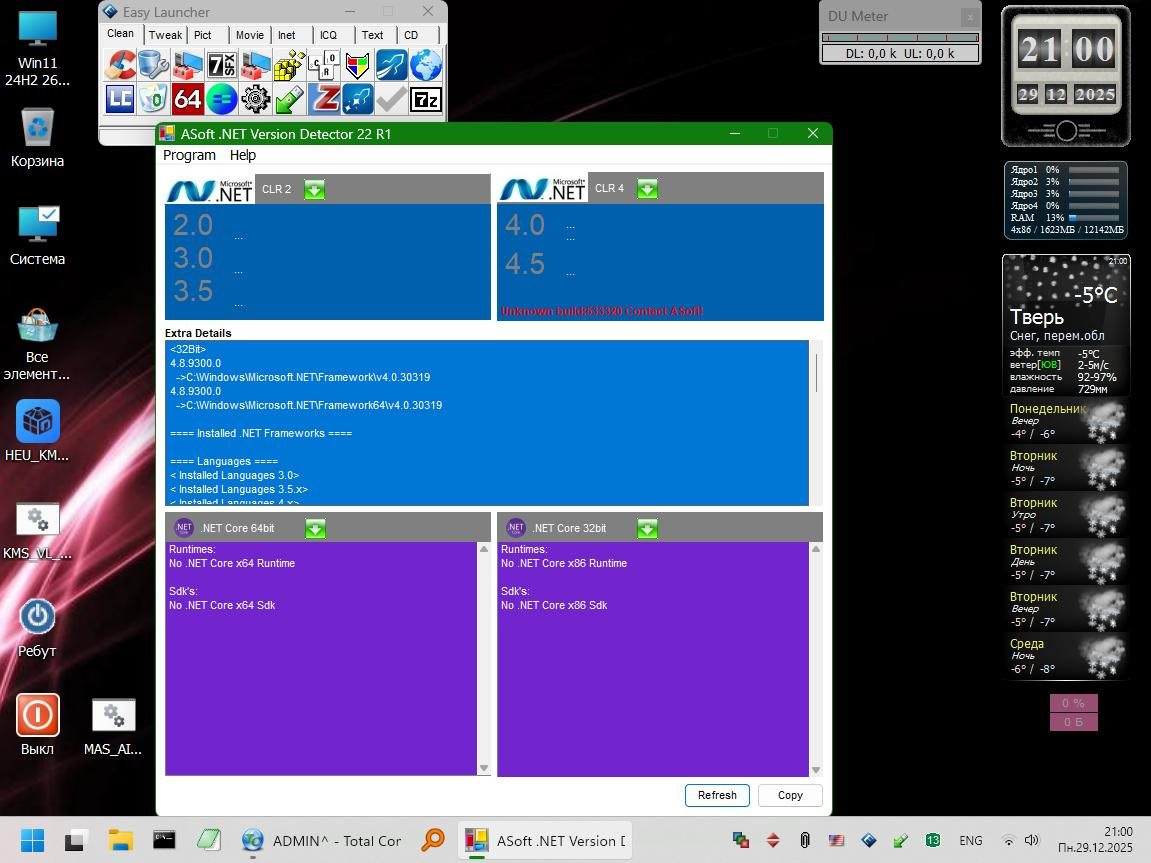Screen dimensions: 1151x863
Task: Click the Extra Details scrollbar thumb
Action: (x=816, y=373)
